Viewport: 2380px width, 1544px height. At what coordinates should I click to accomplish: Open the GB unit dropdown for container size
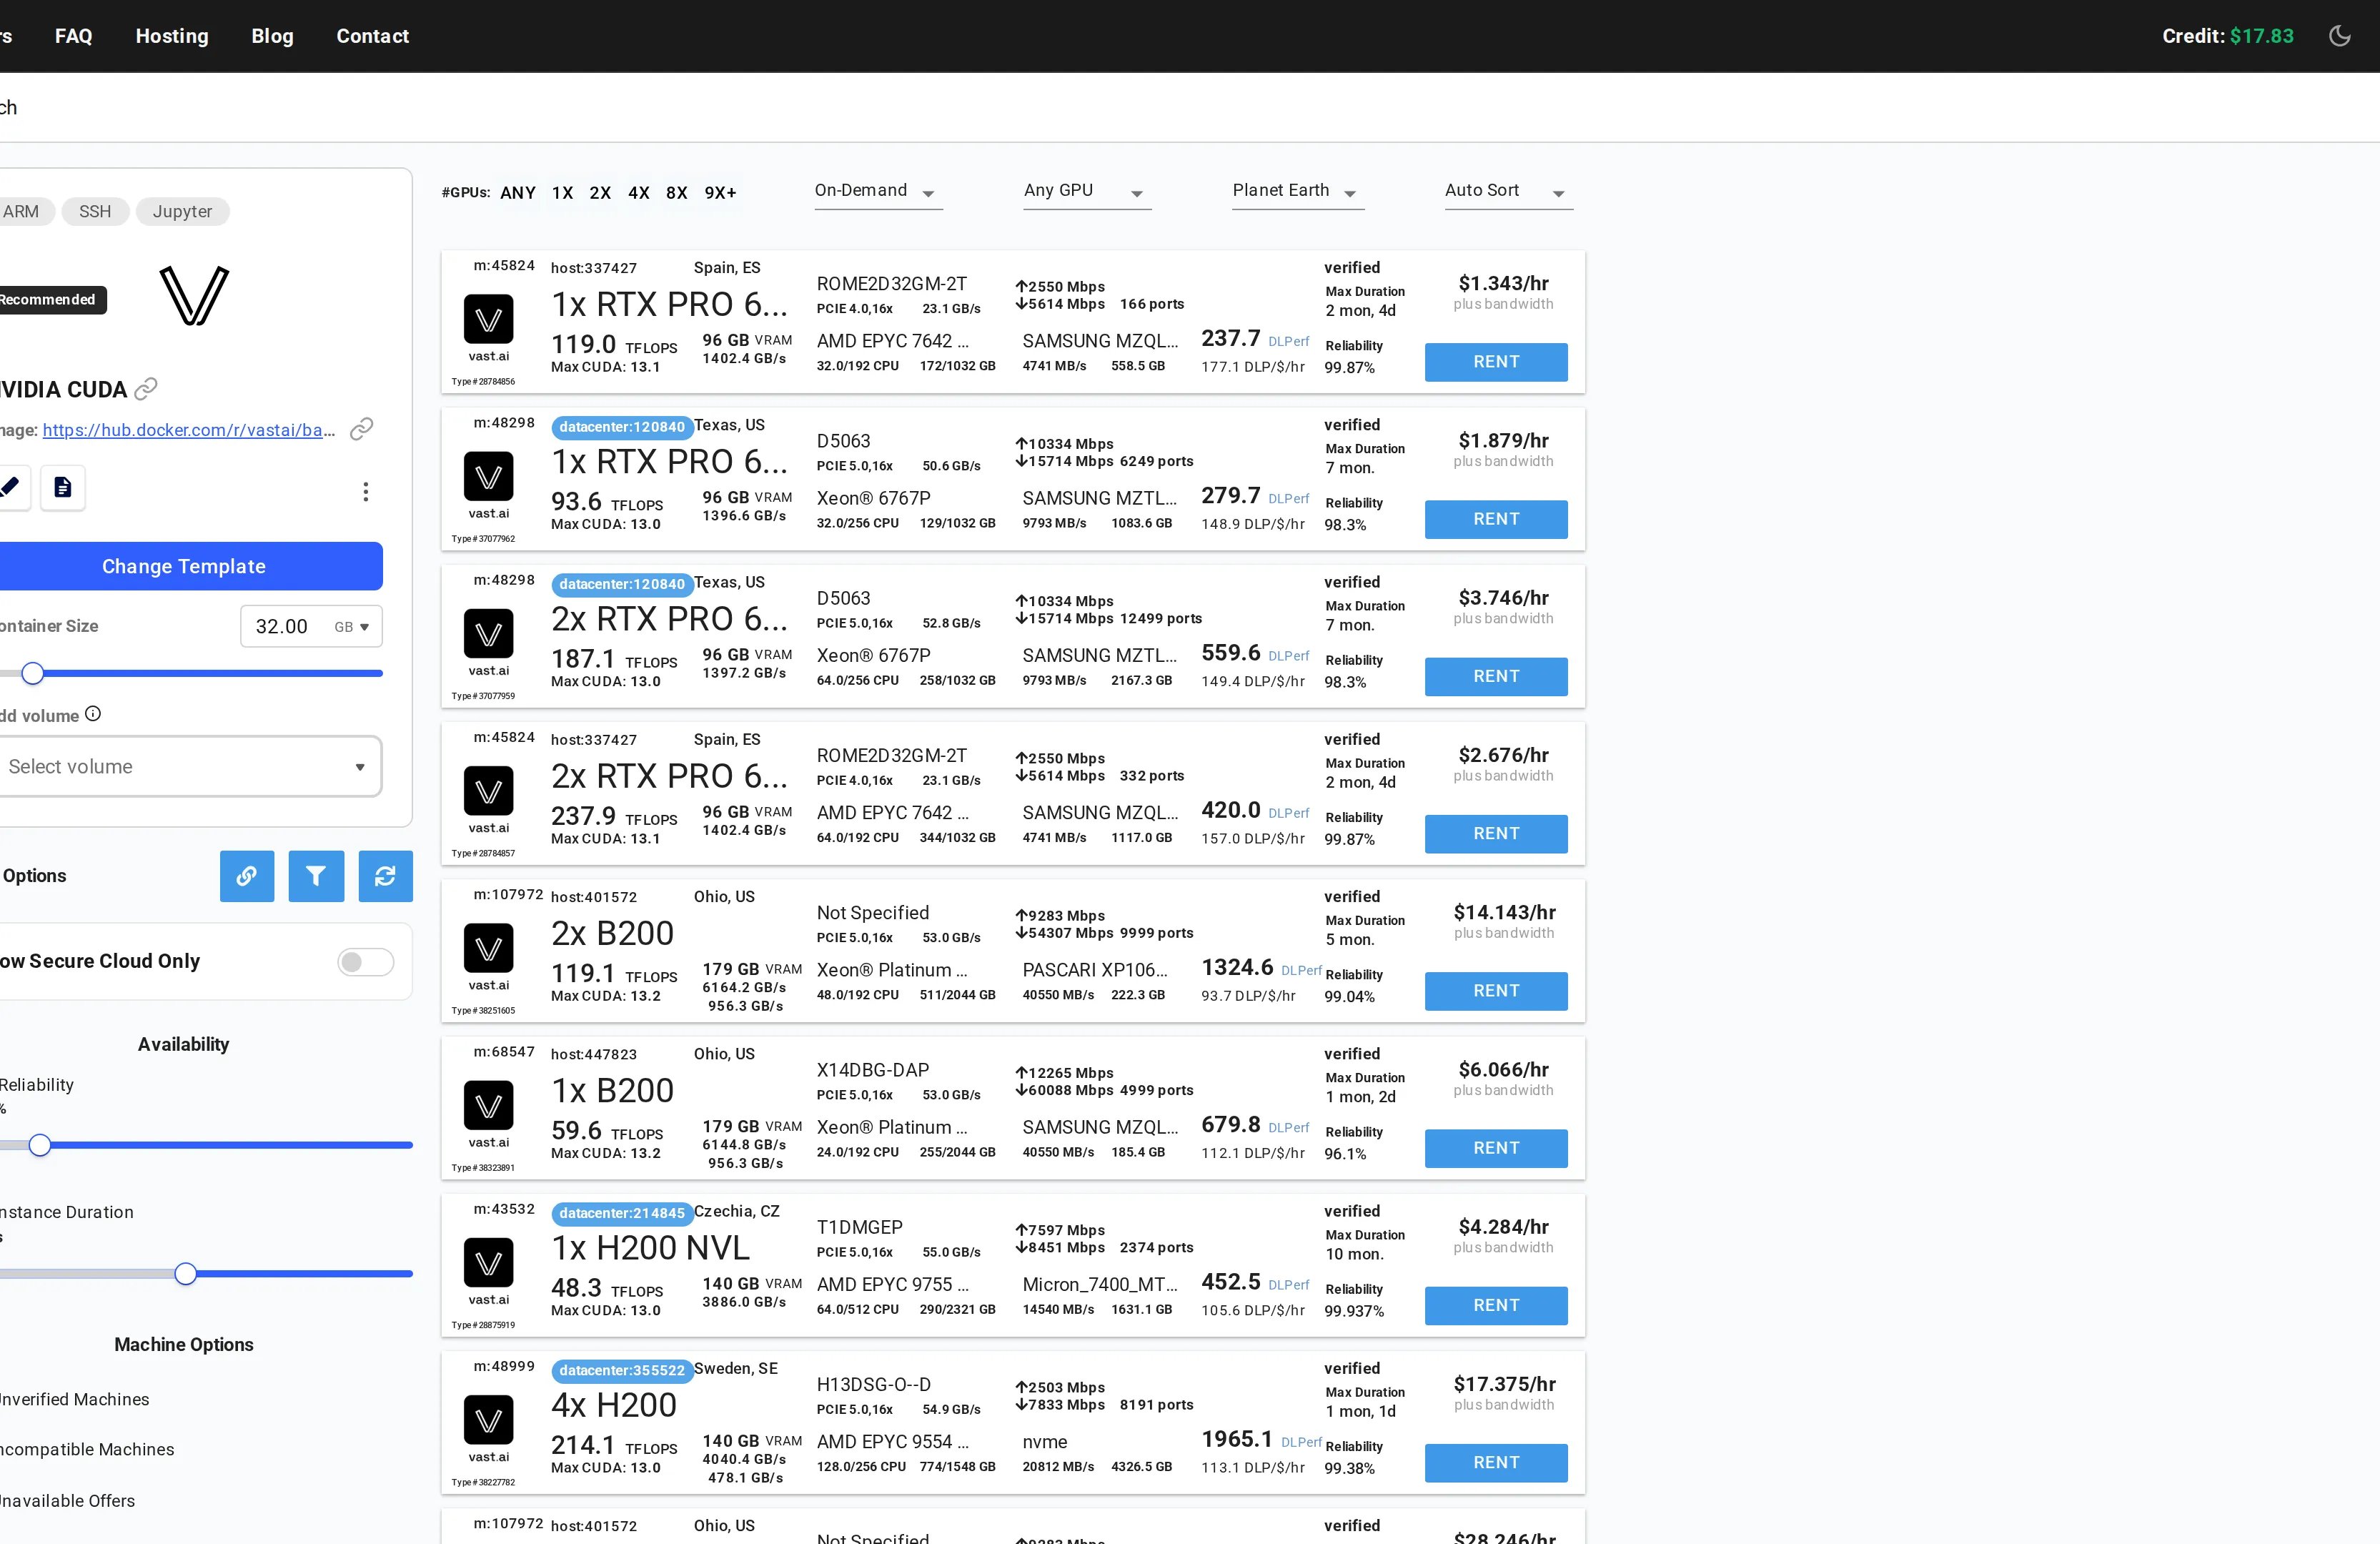tap(352, 627)
